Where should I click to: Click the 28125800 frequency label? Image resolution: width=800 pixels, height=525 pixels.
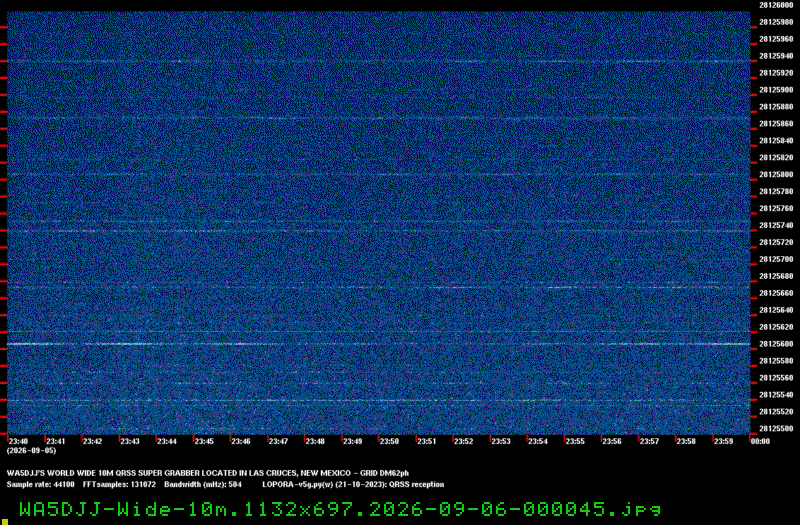(776, 174)
